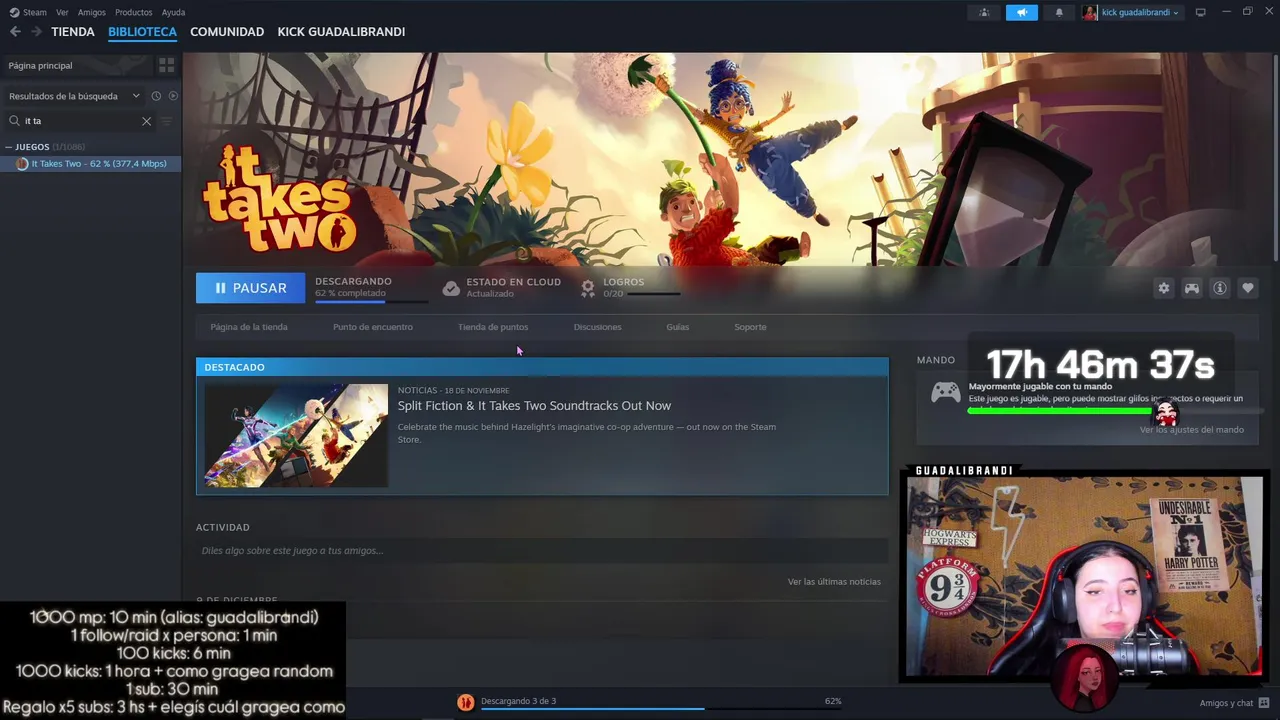Viewport: 1280px width, 720px height.
Task: Click Ver las últimas noticias link
Action: pos(834,582)
